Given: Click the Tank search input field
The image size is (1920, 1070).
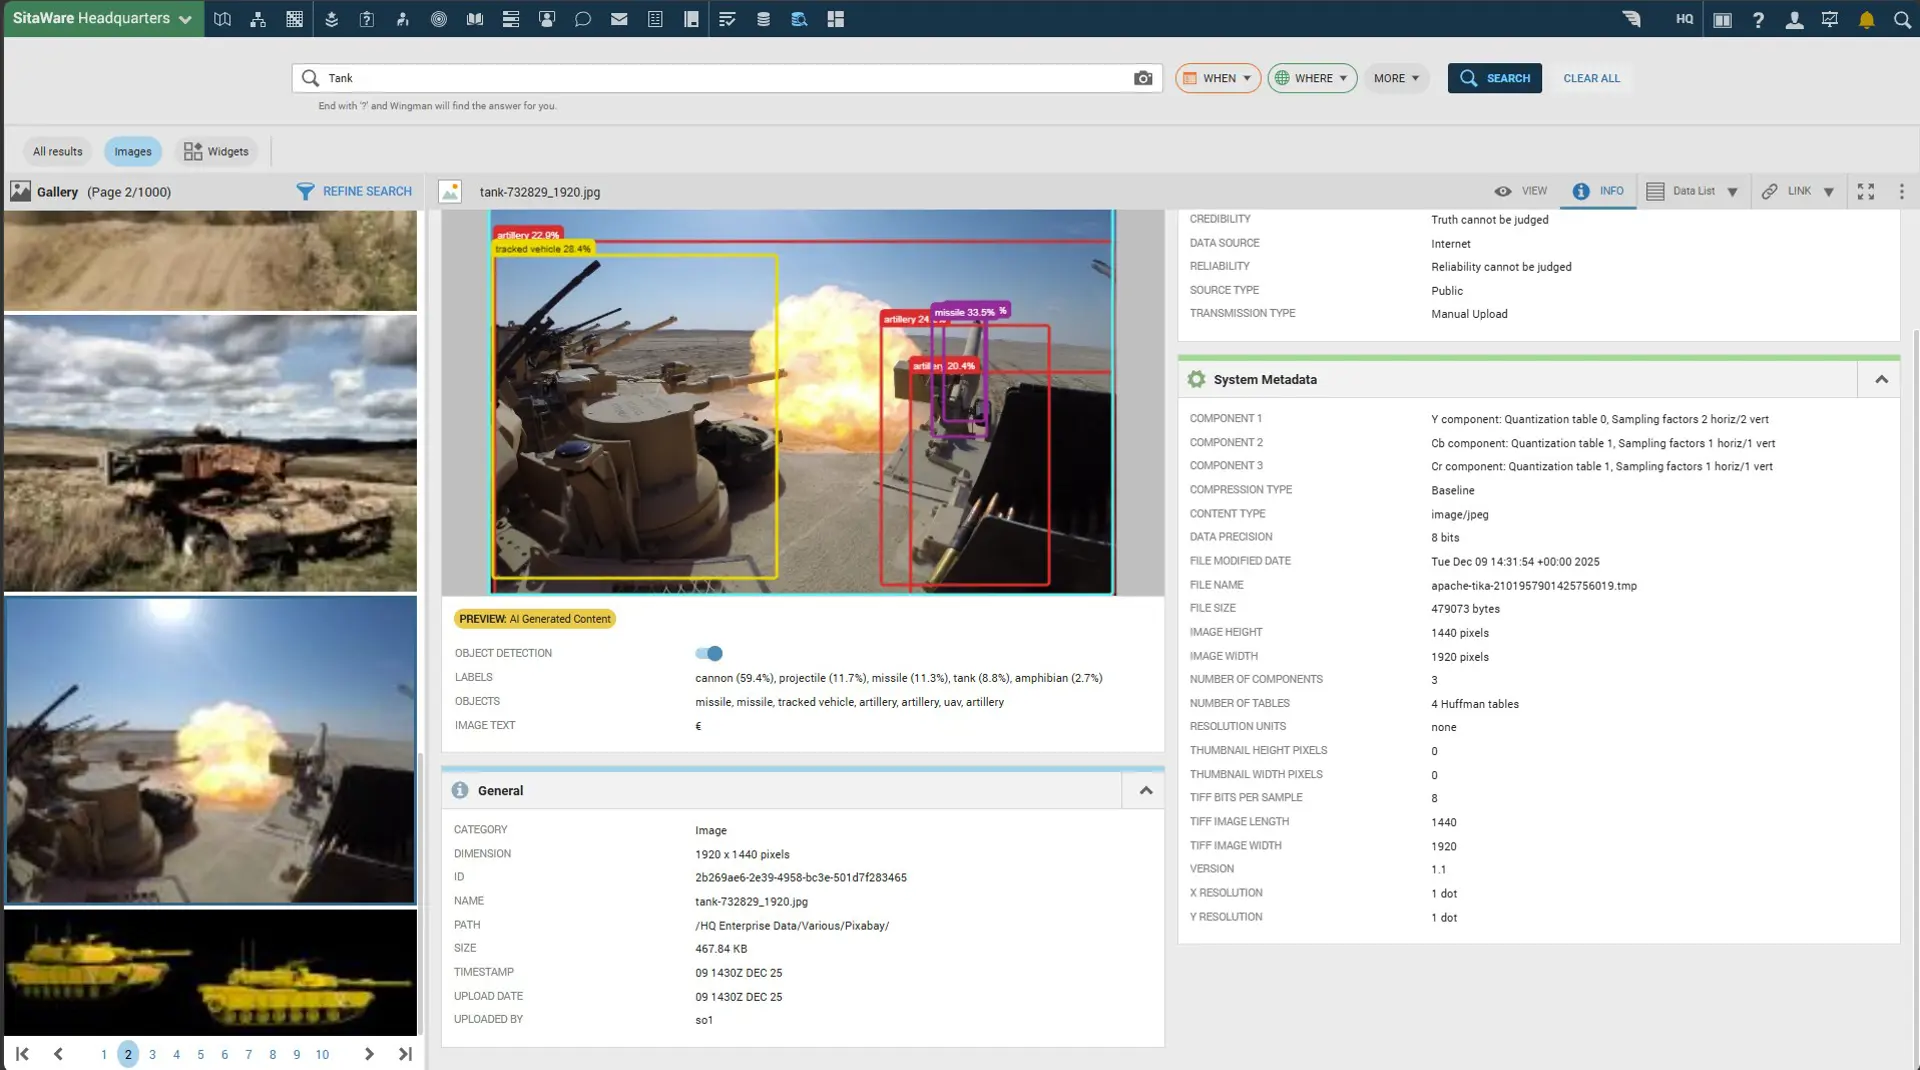Looking at the screenshot, I should point(727,78).
